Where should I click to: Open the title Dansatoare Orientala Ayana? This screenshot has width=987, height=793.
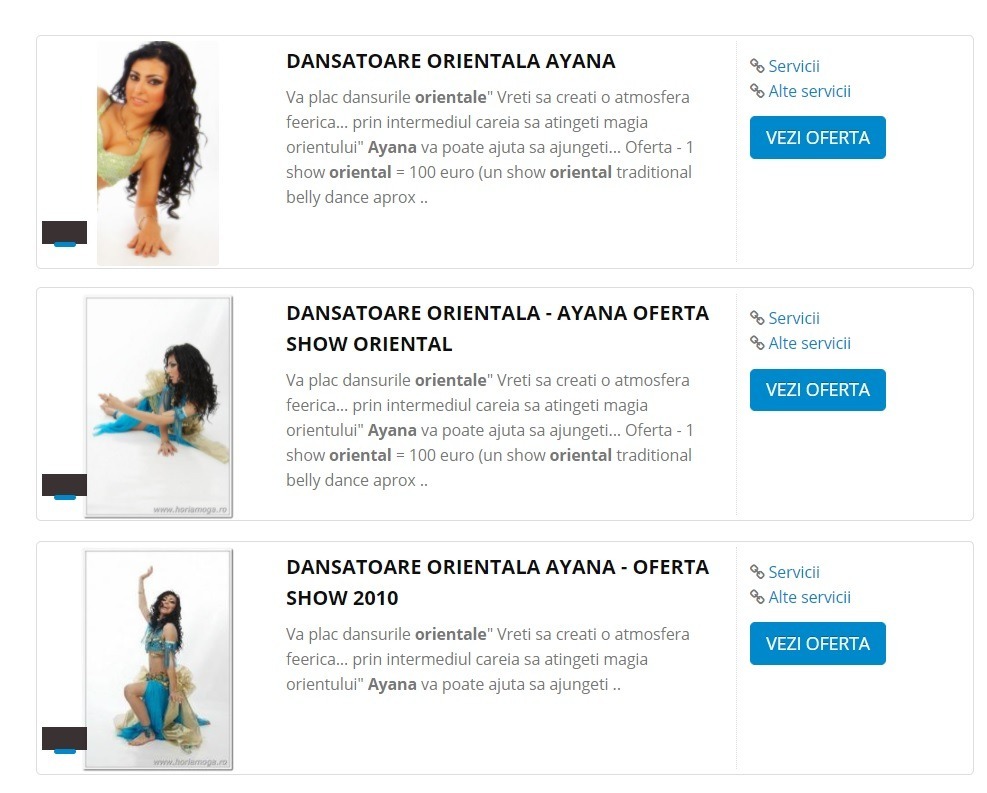[x=451, y=61]
